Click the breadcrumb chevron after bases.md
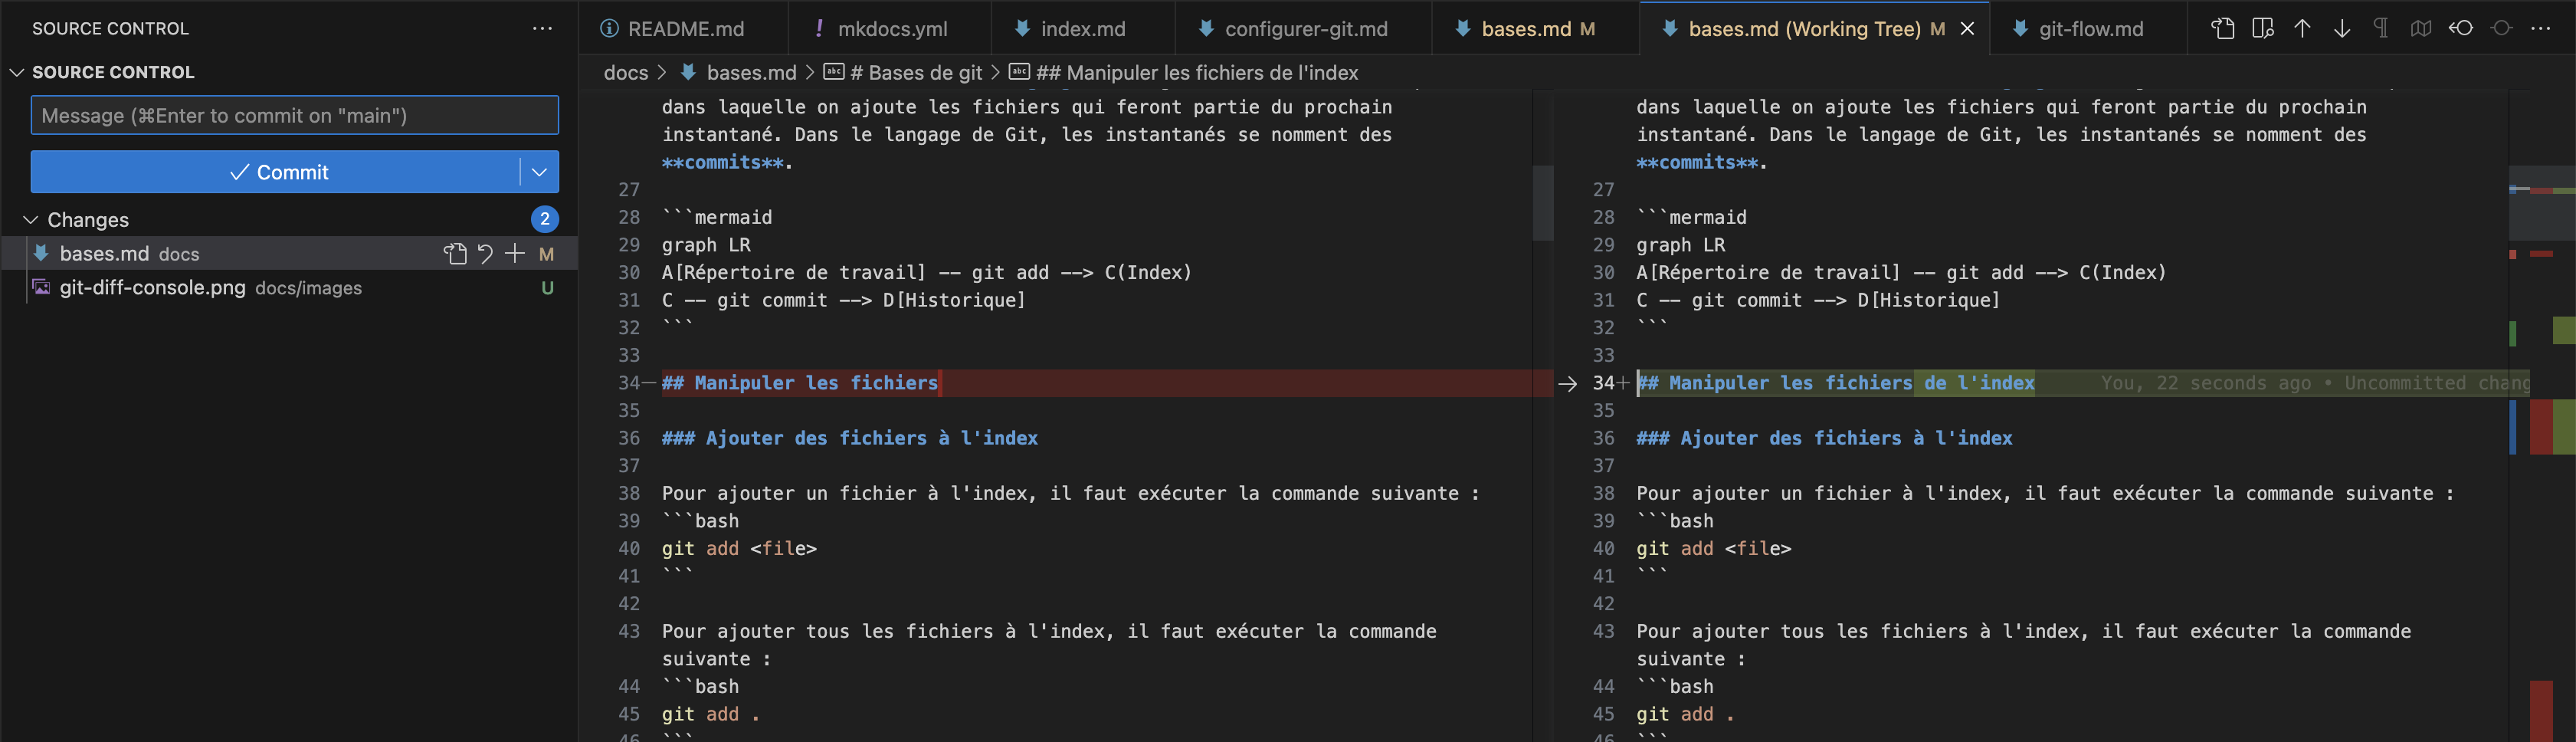2576x742 pixels. point(810,72)
